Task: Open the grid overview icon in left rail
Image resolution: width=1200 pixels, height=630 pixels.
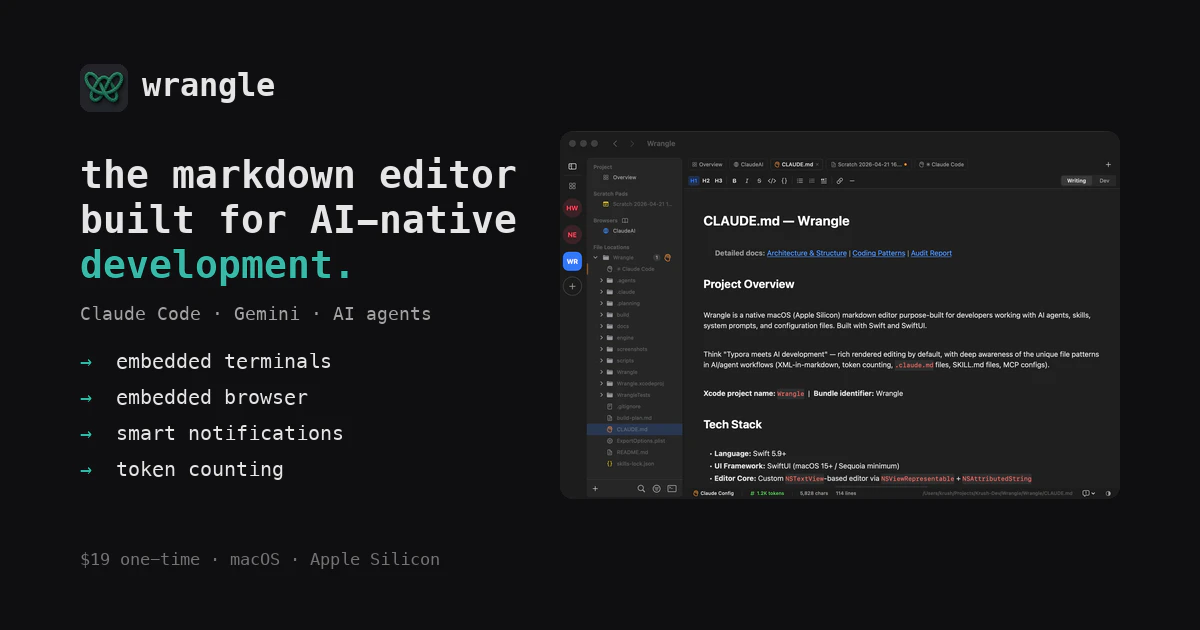Action: coord(572,186)
